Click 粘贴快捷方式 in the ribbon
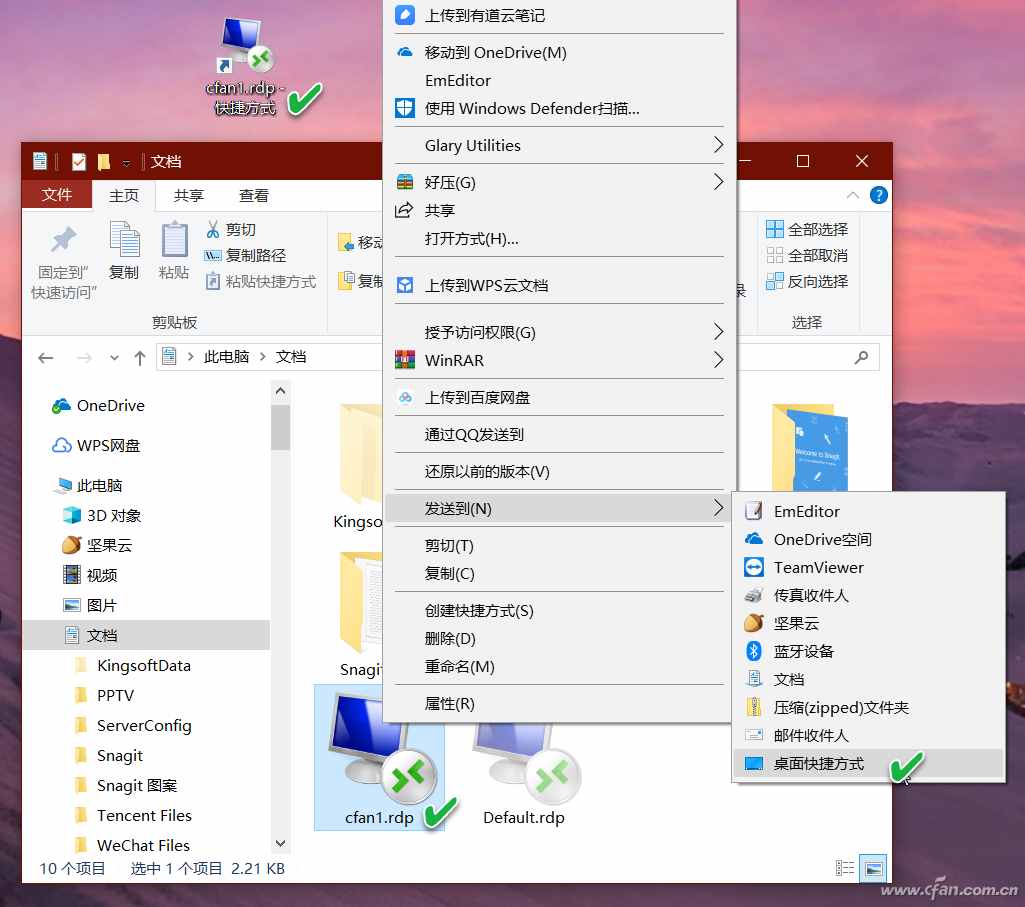 click(260, 282)
